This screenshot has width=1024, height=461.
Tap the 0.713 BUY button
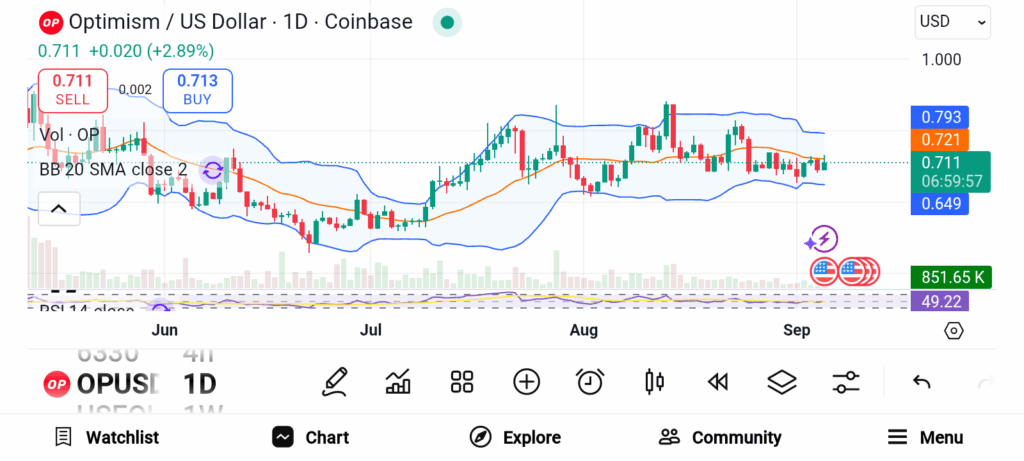(197, 90)
